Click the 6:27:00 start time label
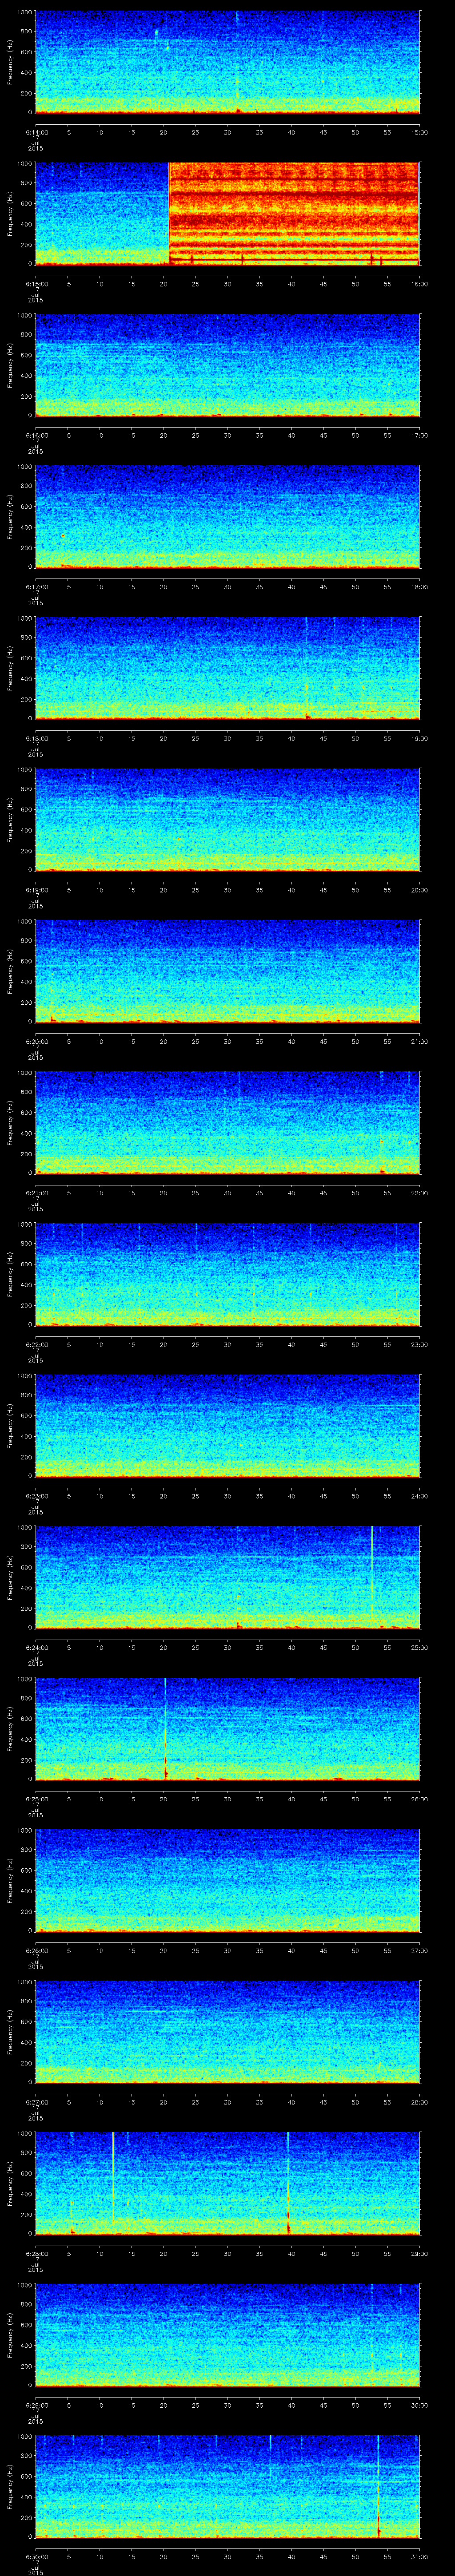This screenshot has height=2576, width=455. (x=36, y=2102)
